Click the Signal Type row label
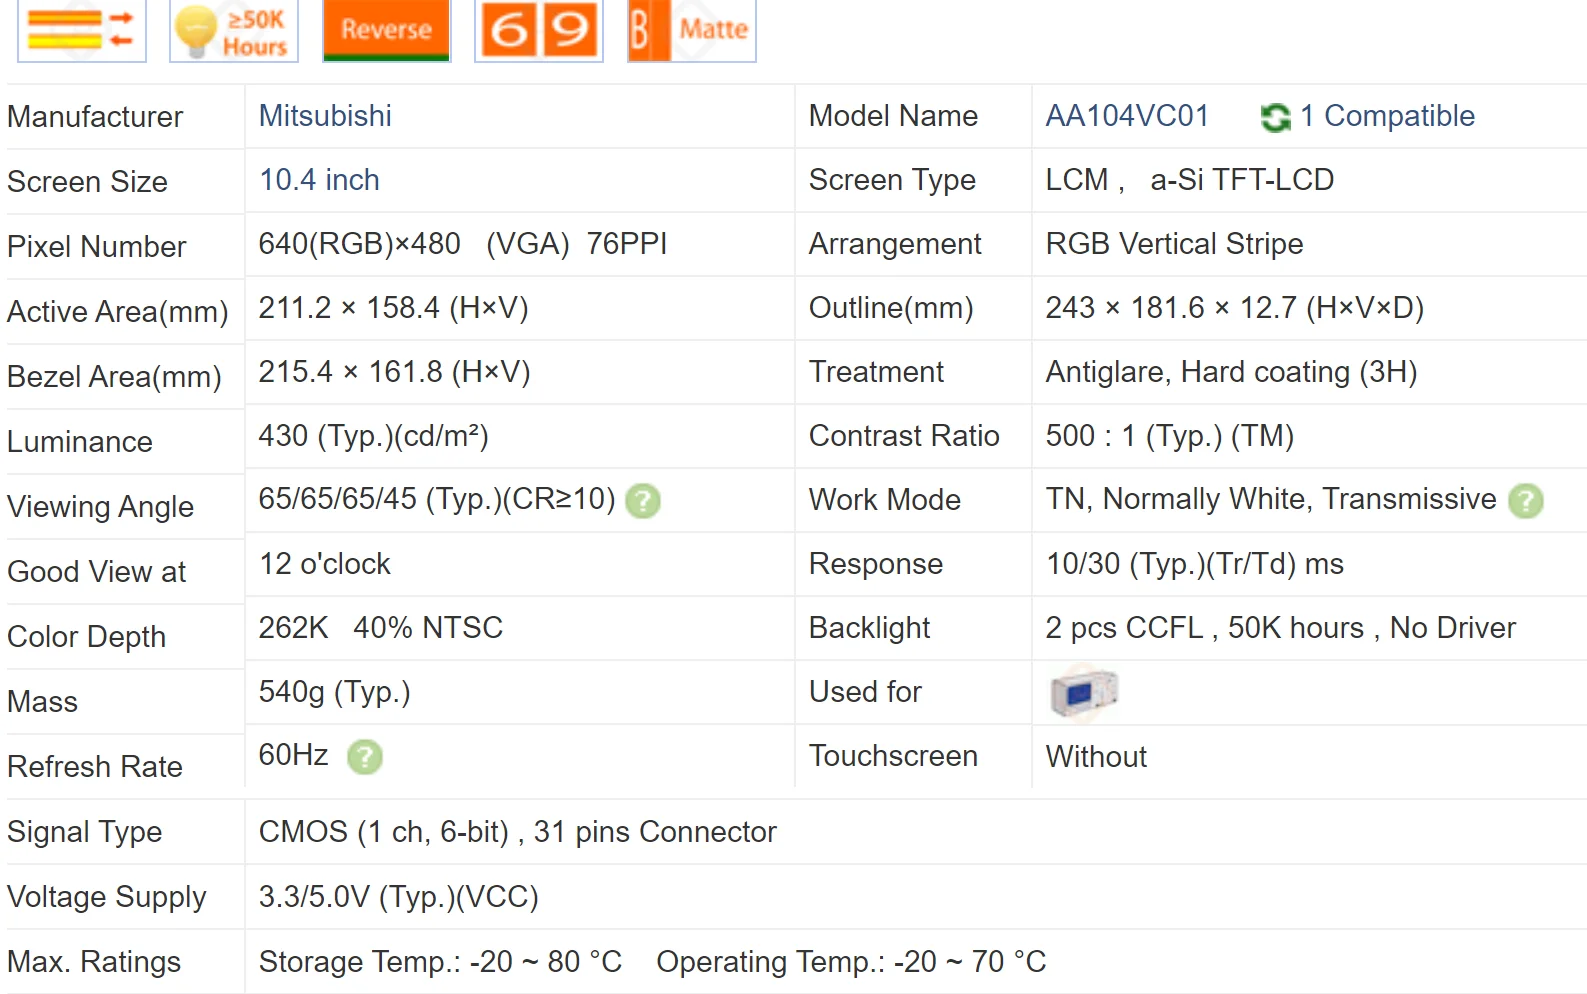 pos(84,832)
